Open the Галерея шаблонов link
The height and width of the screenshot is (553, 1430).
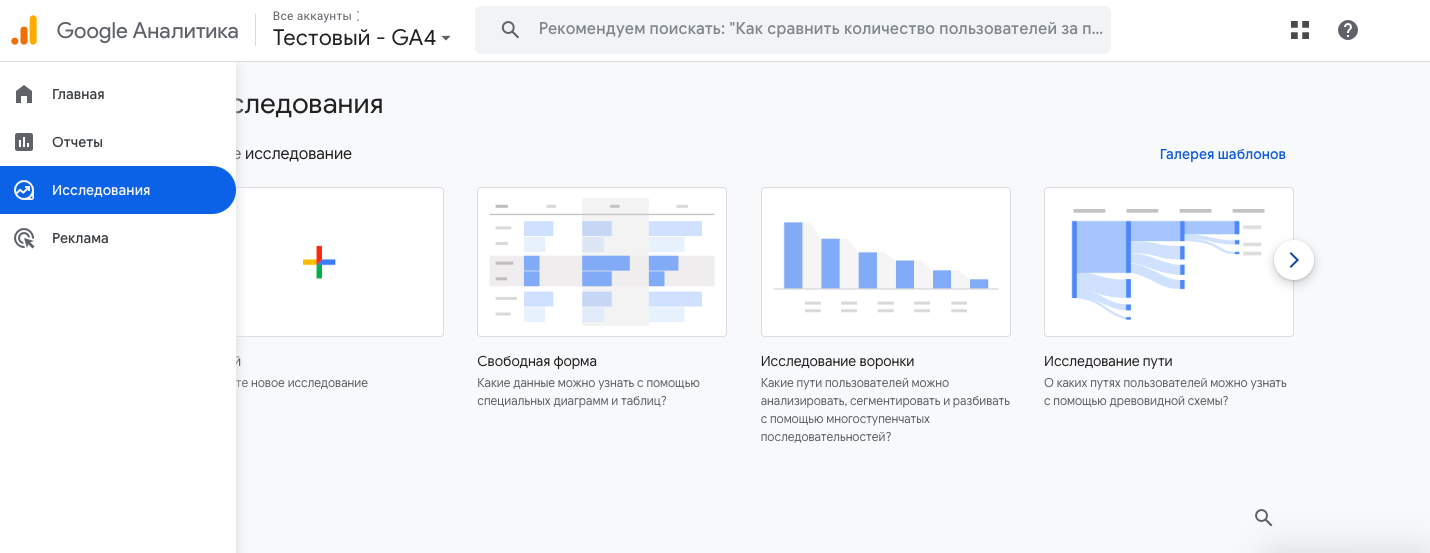coord(1222,154)
